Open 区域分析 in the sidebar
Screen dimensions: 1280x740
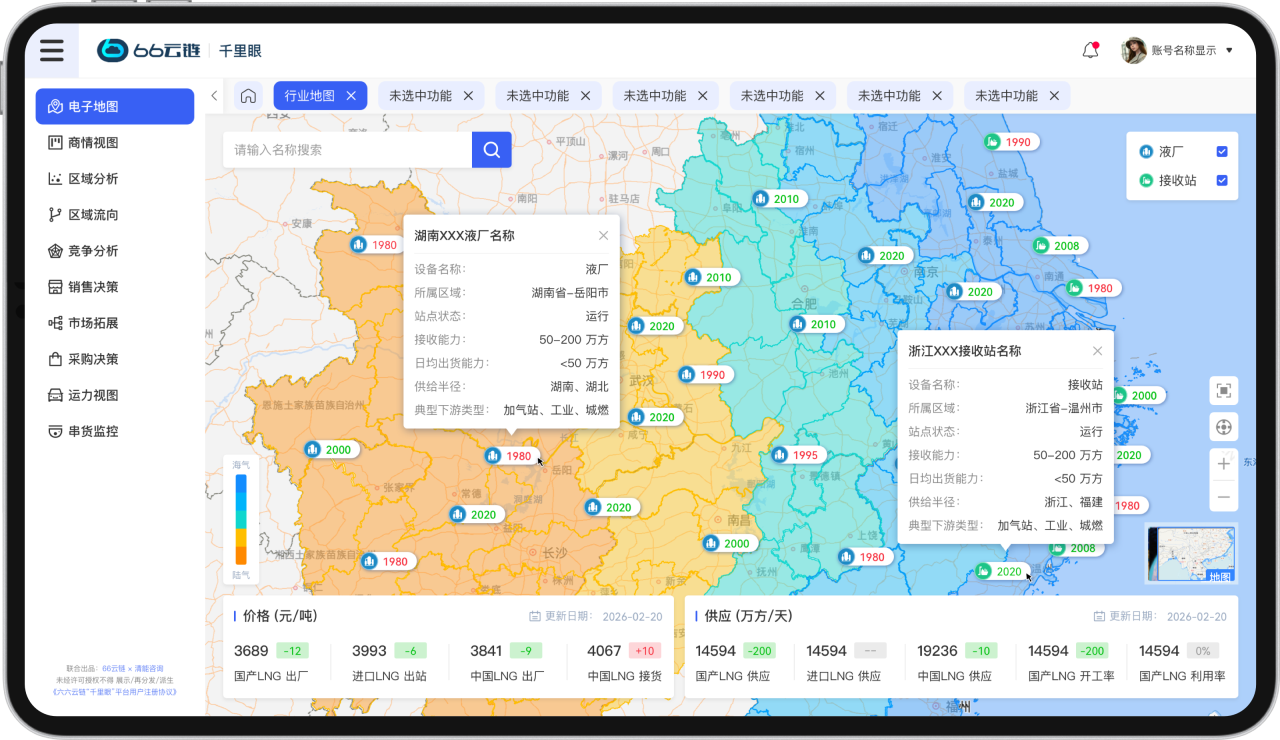[x=93, y=179]
